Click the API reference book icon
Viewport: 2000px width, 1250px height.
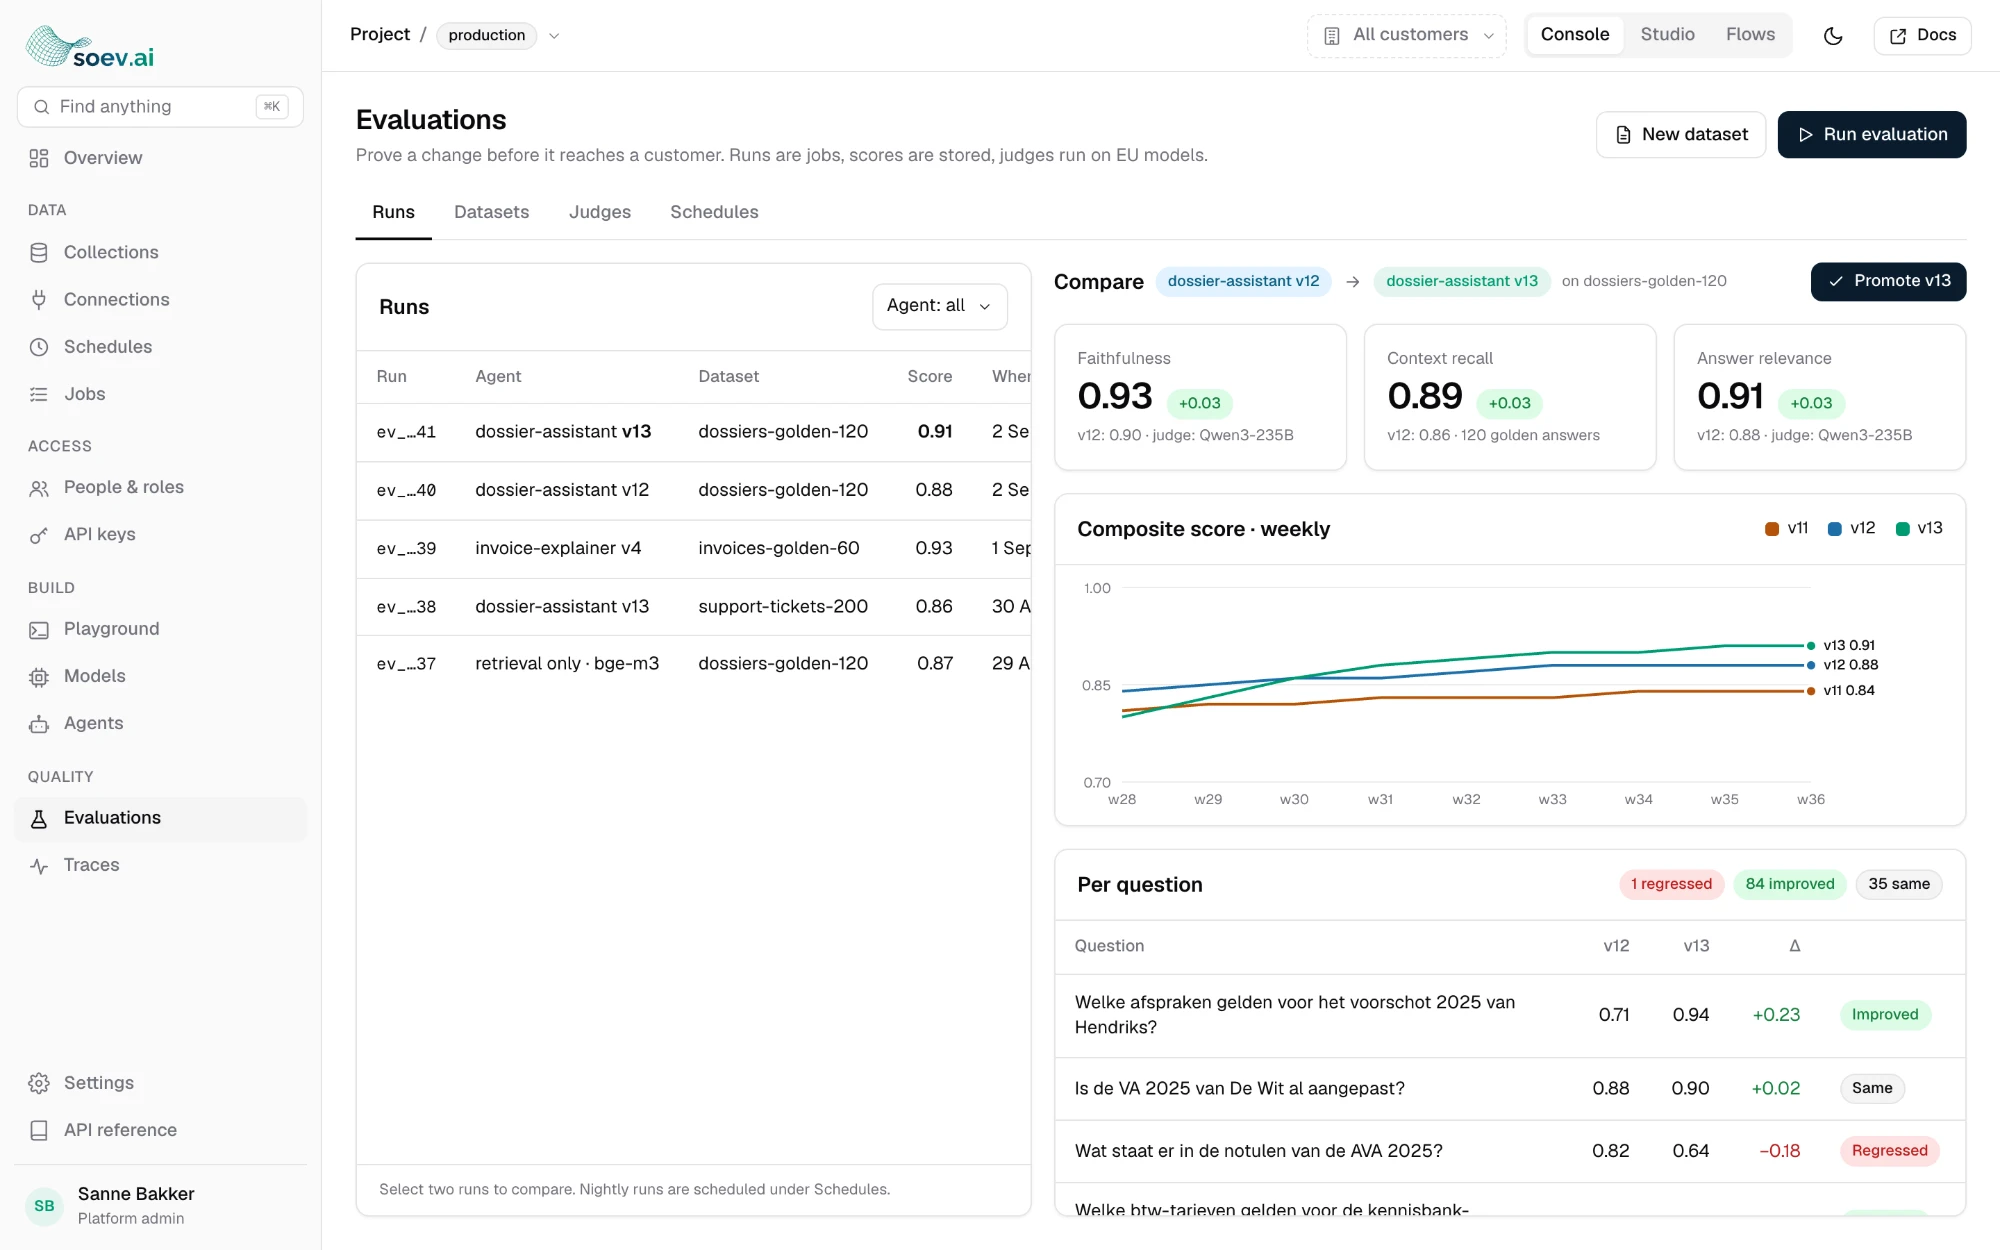pyautogui.click(x=39, y=1130)
